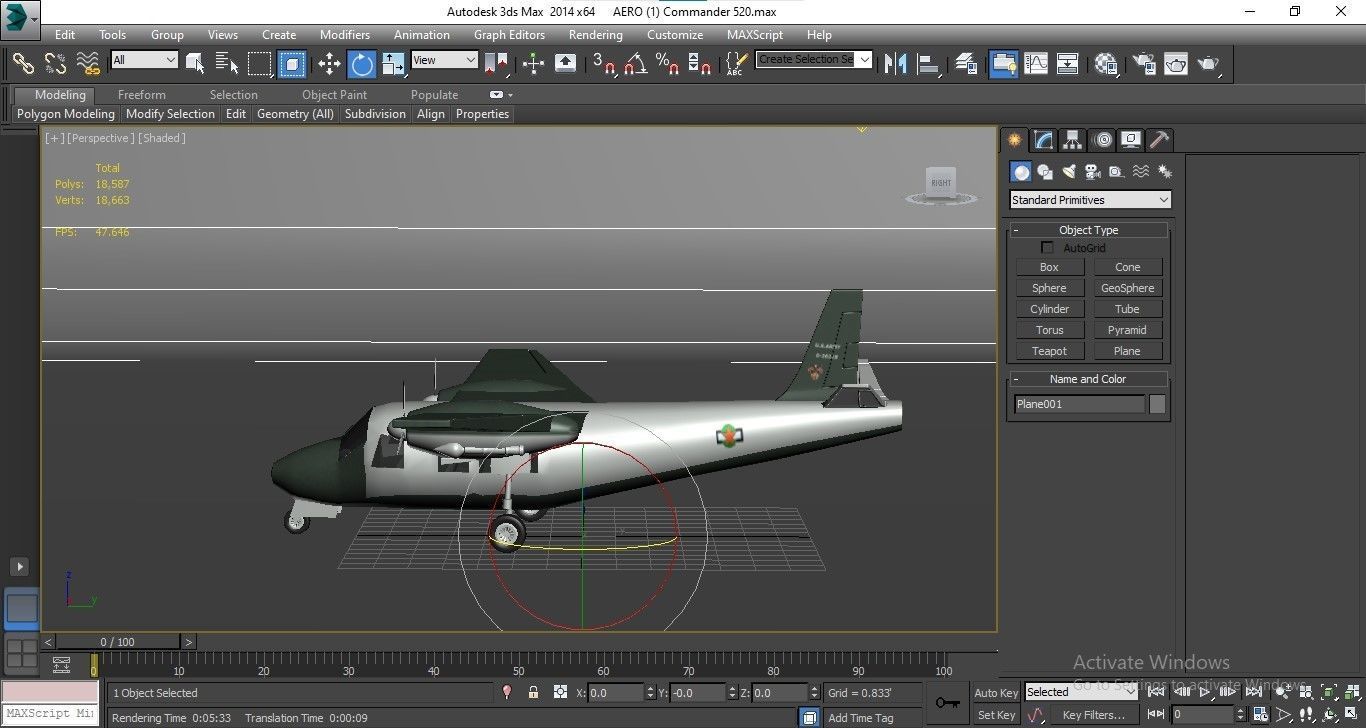This screenshot has height=728, width=1366.
Task: Click the X coordinate input field
Action: coord(616,693)
